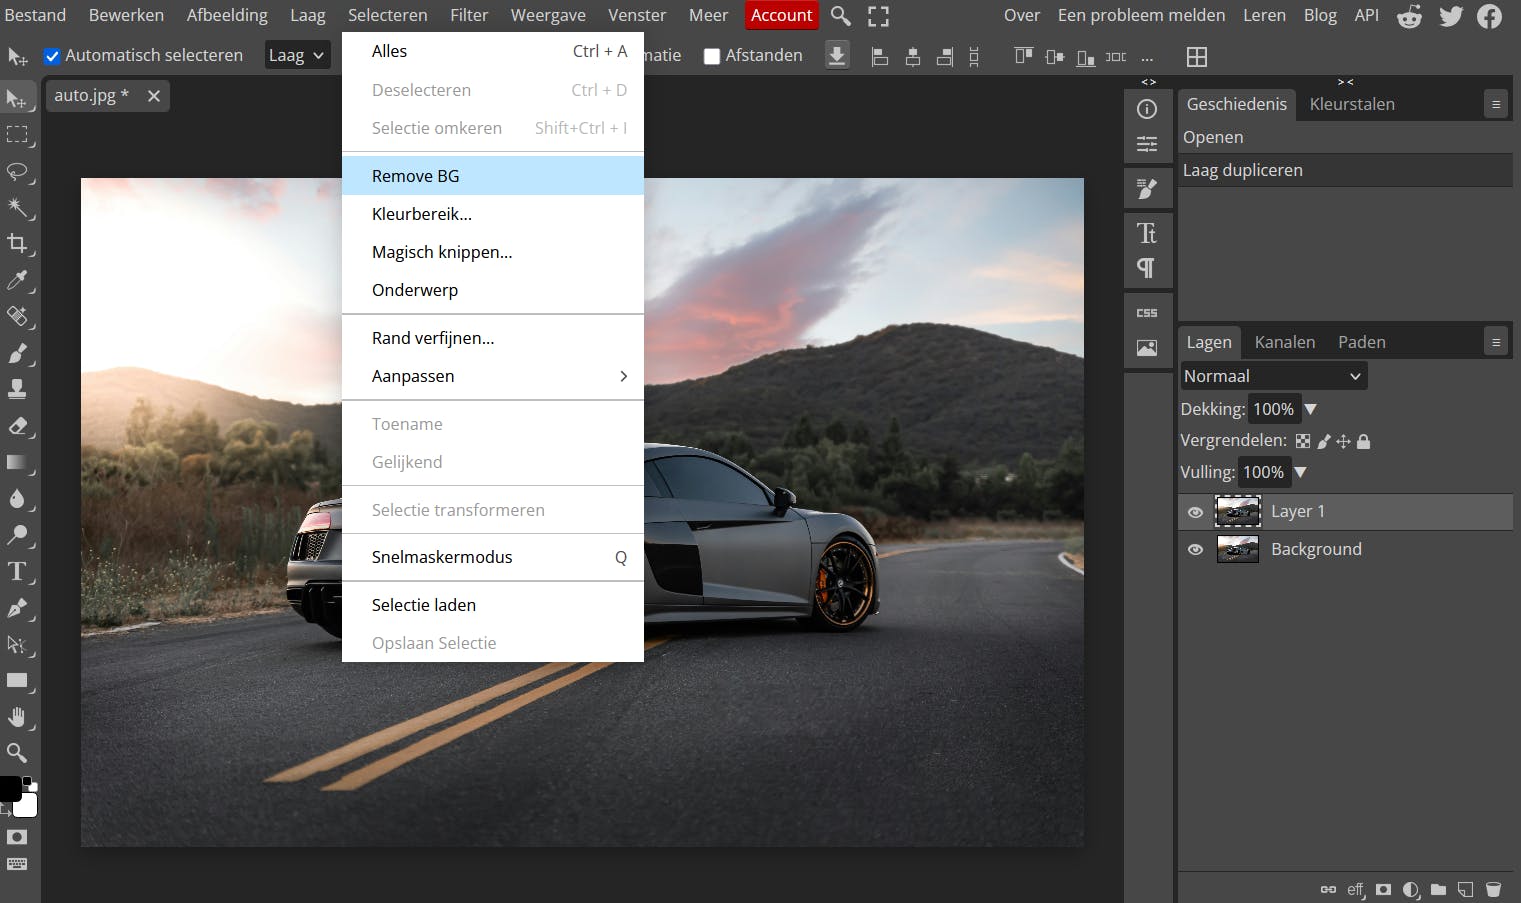
Task: Open the Normaal blend mode dropdown
Action: click(1272, 376)
